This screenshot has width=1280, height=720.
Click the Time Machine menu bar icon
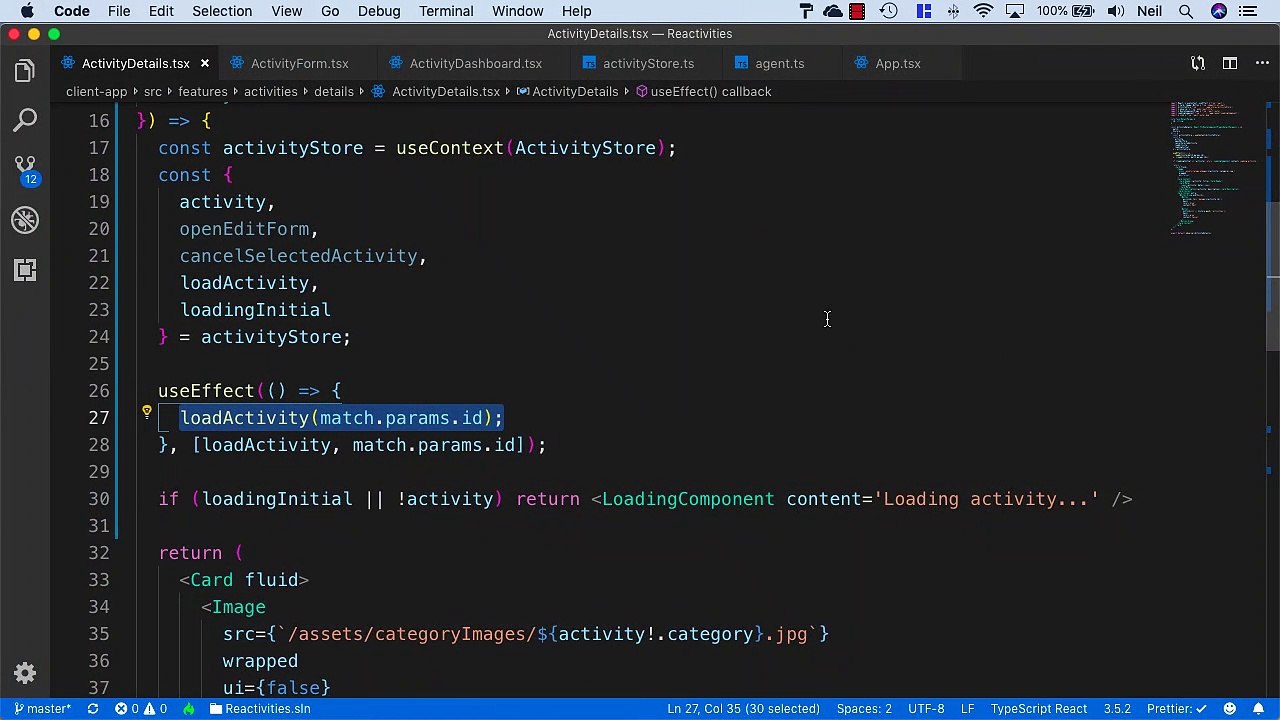coord(889,11)
